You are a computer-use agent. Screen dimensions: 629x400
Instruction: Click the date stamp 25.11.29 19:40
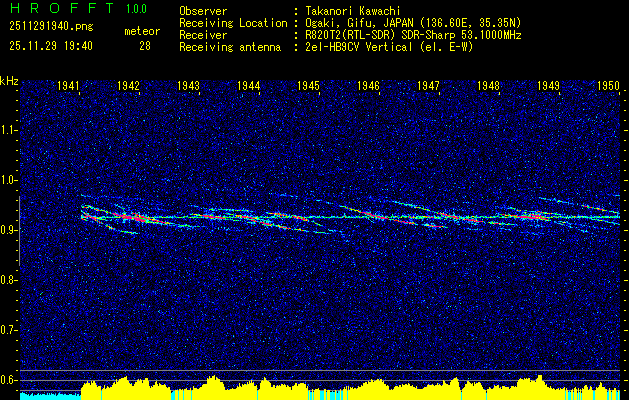[51, 46]
